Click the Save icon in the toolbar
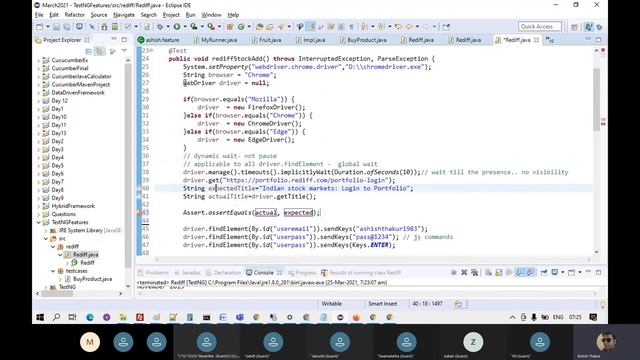This screenshot has width=640, height=360. click(56, 27)
